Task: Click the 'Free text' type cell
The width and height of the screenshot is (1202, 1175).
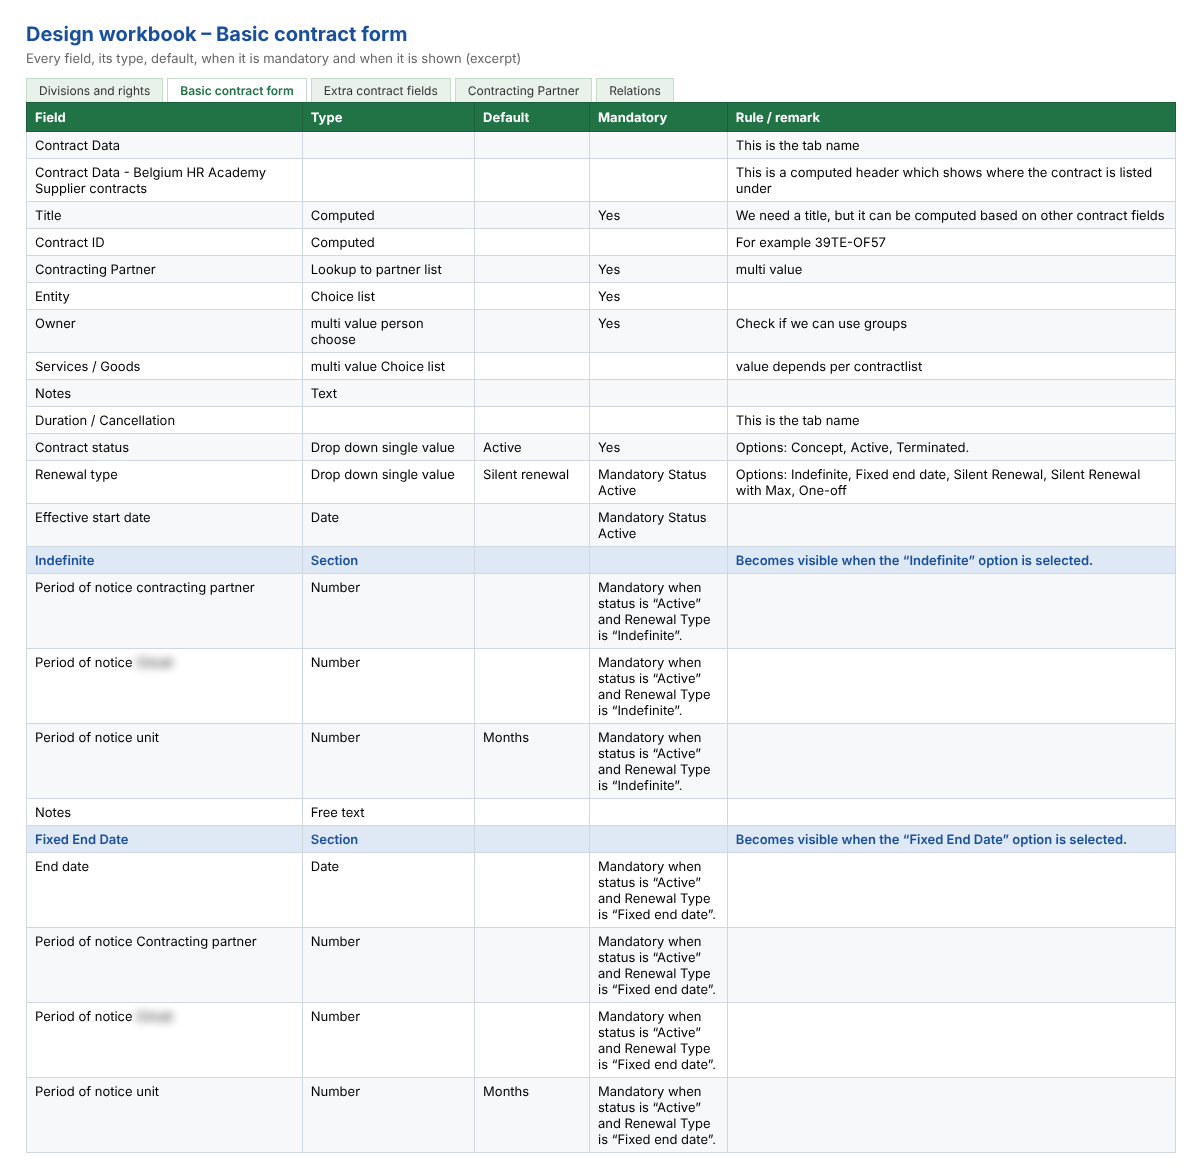Action: [388, 812]
